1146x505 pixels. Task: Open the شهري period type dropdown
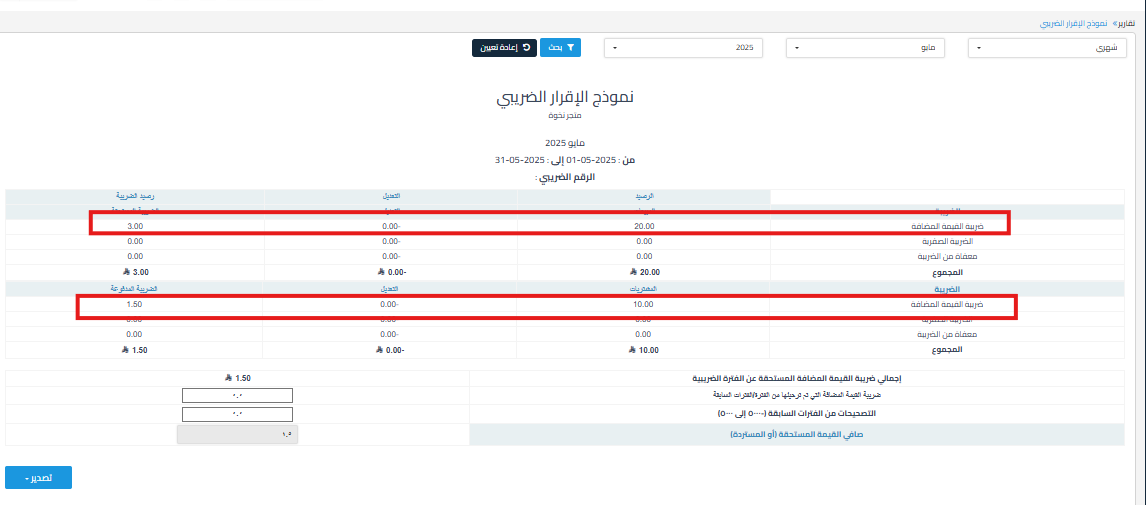coord(1047,48)
